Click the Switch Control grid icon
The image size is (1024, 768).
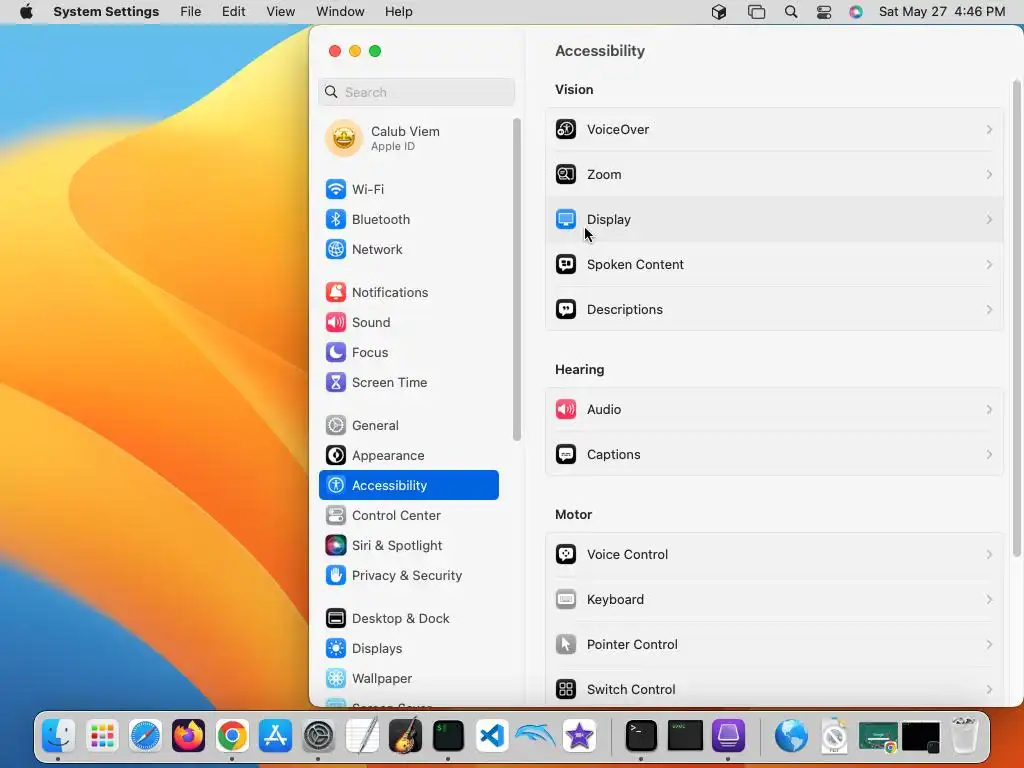point(566,690)
